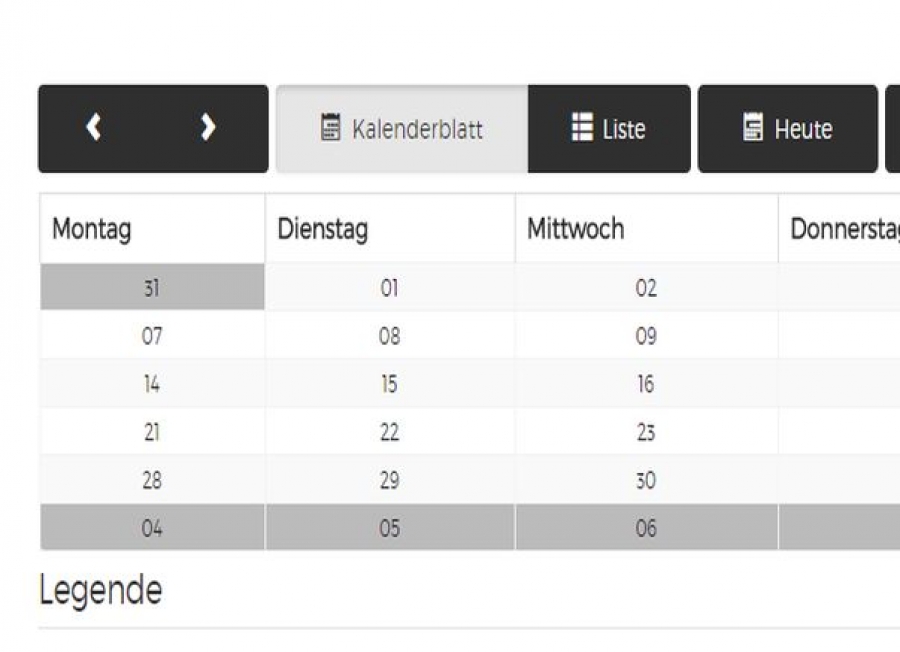Click the Heute calendar icon
The image size is (900, 652).
(x=753, y=128)
